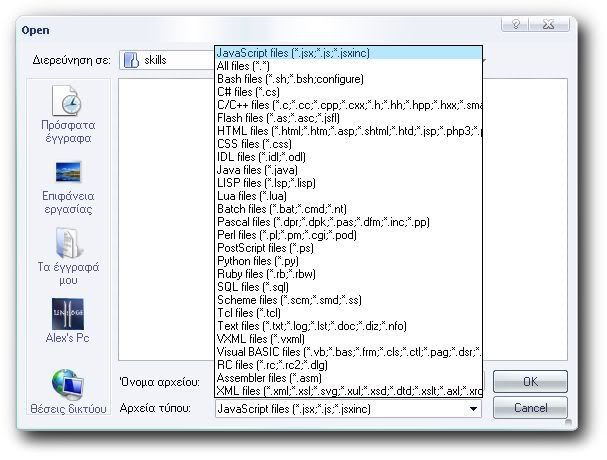The image size is (607, 460).
Task: Select Tcl files (*.tcl) option
Action: pos(348,313)
